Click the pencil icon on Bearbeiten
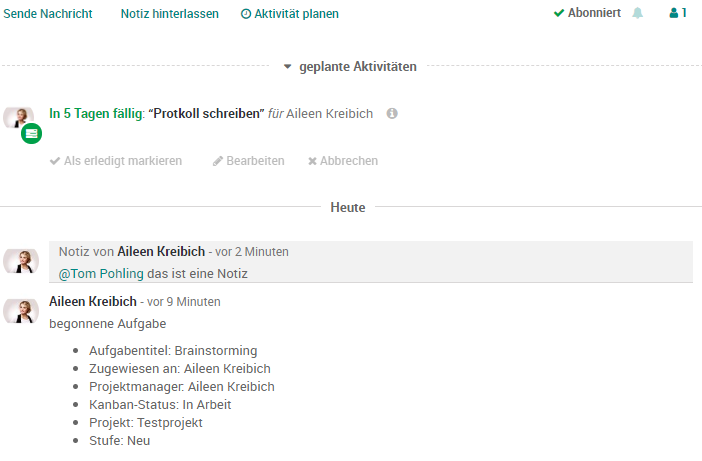Image resolution: width=702 pixels, height=461 pixels. (218, 161)
